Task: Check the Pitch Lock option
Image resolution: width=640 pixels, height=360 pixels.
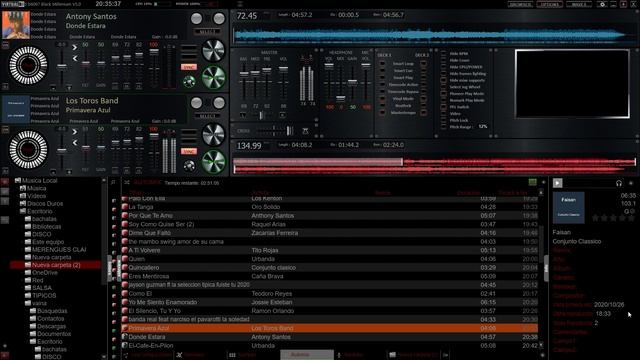Action: [444, 120]
